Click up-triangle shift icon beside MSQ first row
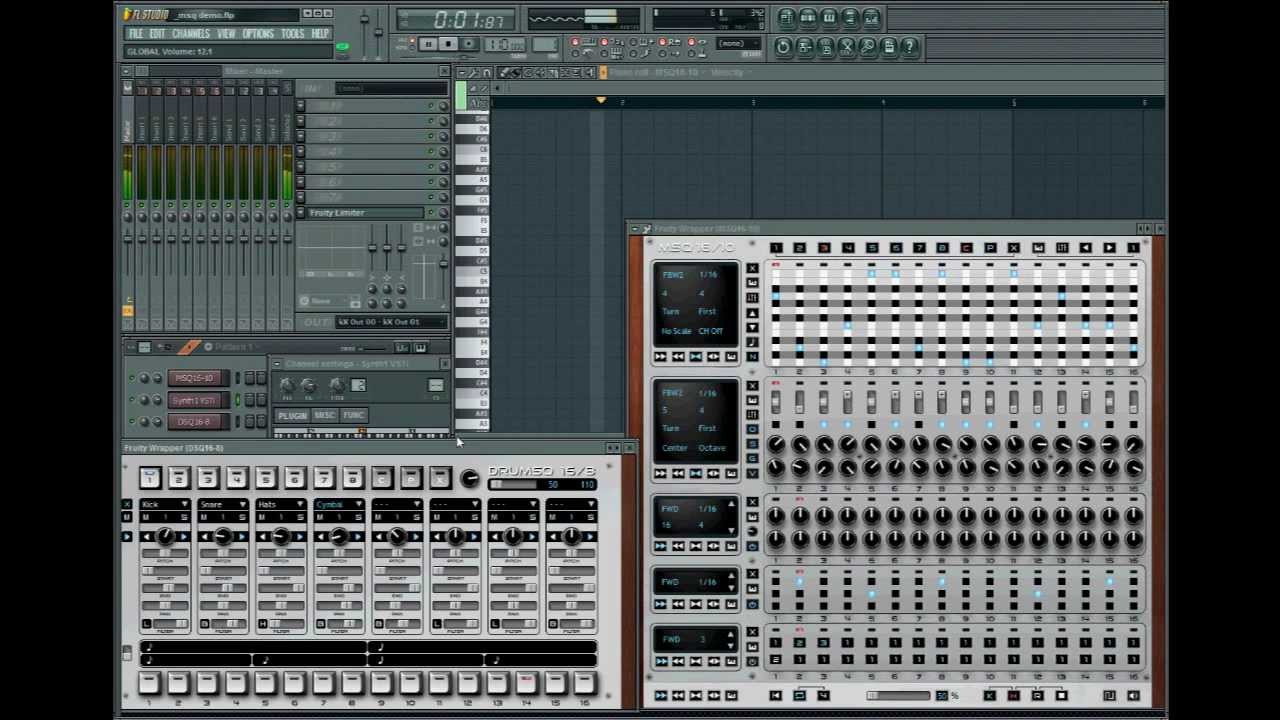 click(752, 313)
